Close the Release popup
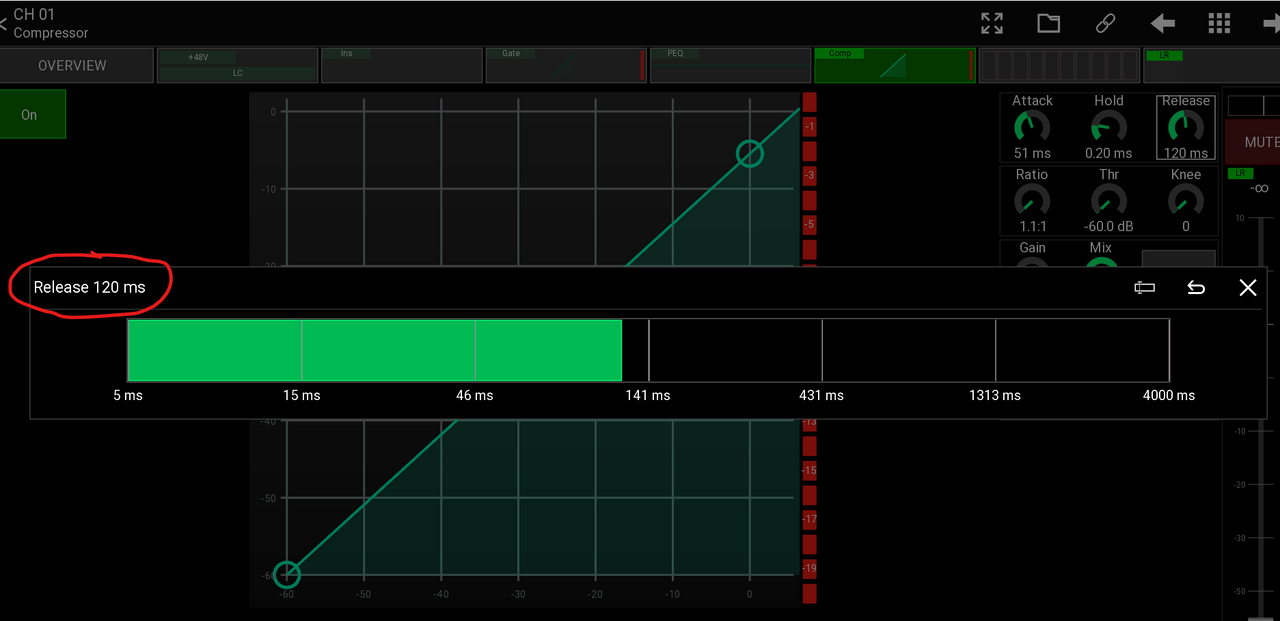This screenshot has width=1280, height=621. tap(1248, 288)
